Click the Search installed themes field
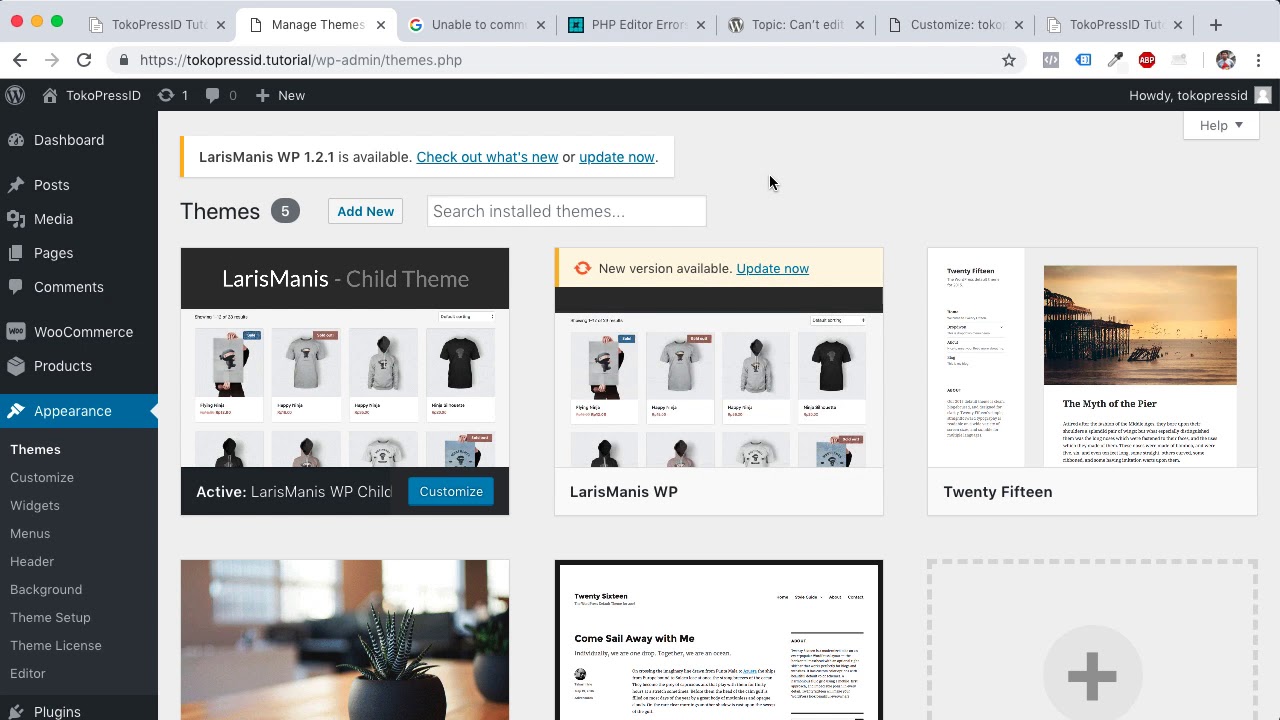This screenshot has width=1280, height=720. [566, 211]
